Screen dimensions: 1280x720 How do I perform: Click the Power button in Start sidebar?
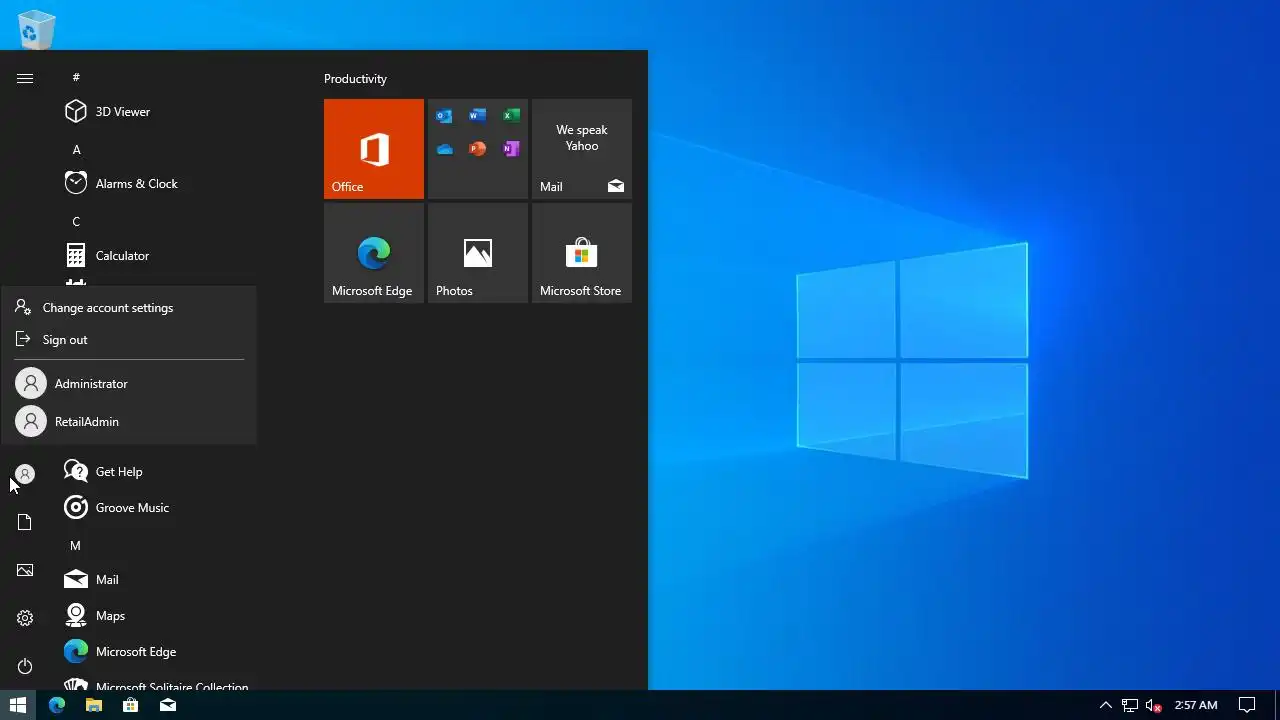25,666
